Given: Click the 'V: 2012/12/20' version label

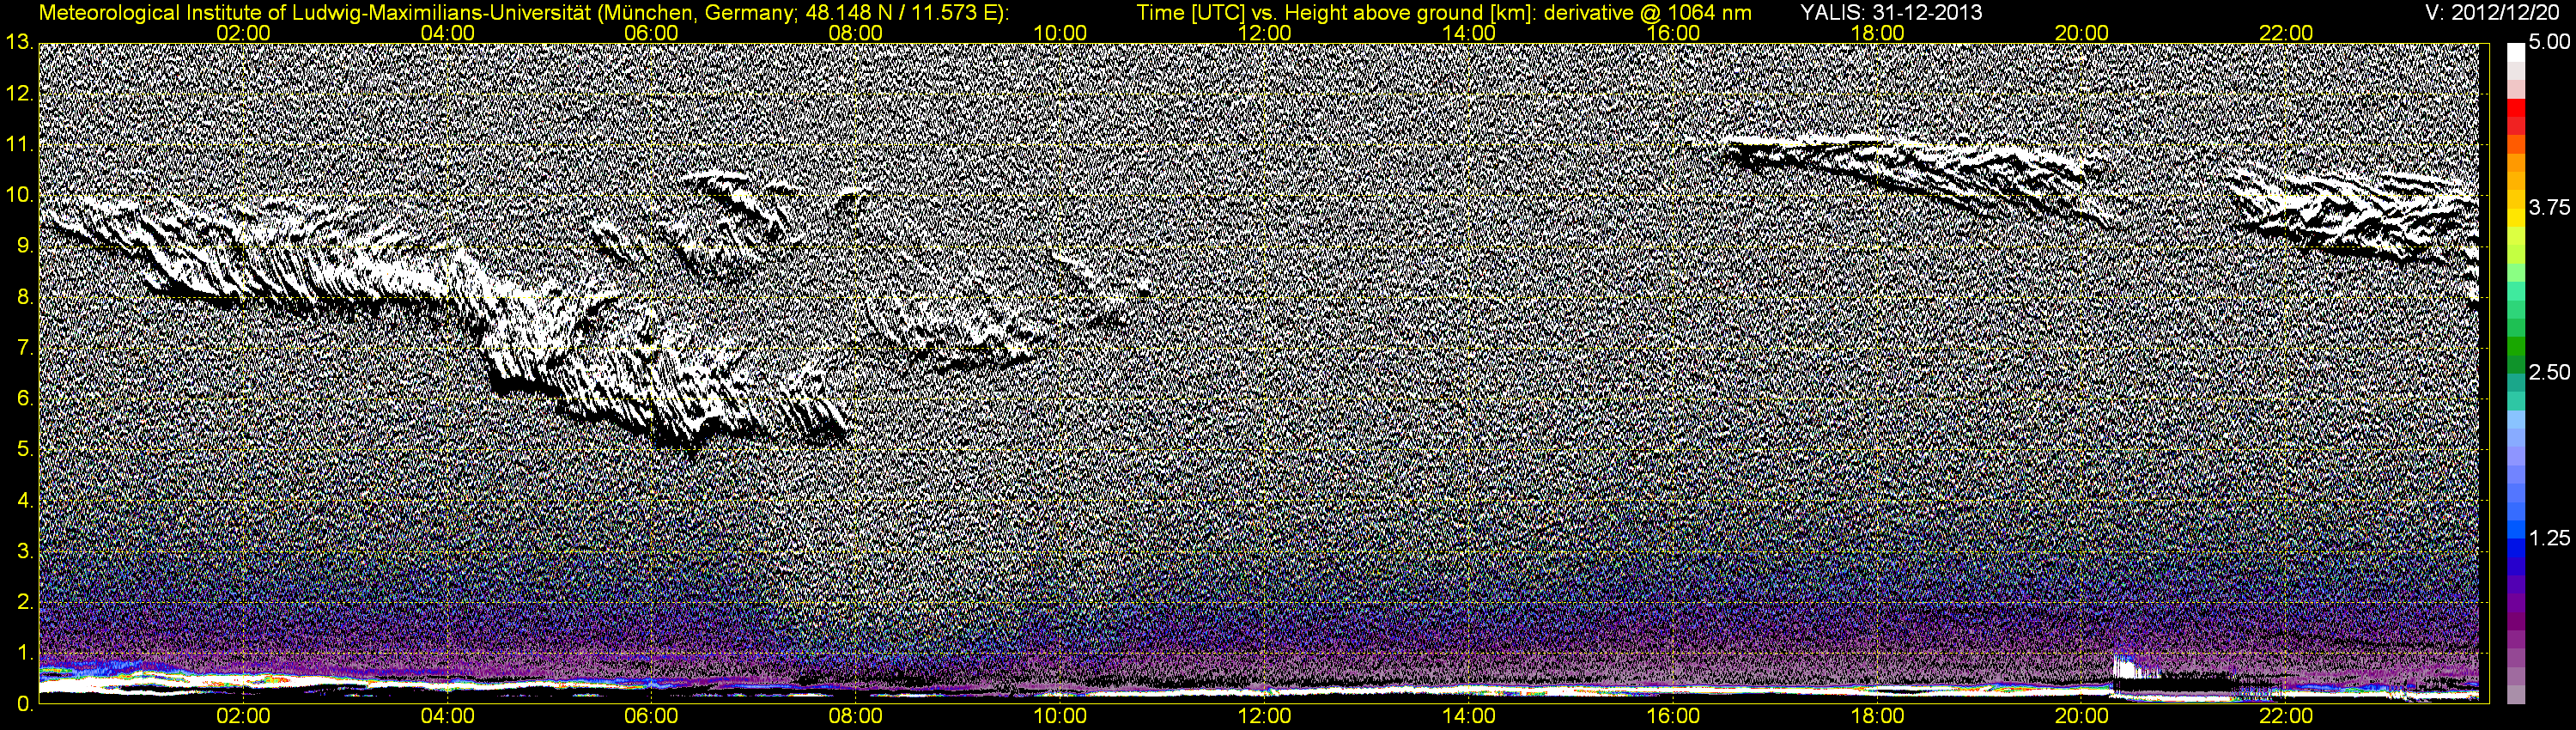Looking at the screenshot, I should pyautogui.click(x=2493, y=13).
